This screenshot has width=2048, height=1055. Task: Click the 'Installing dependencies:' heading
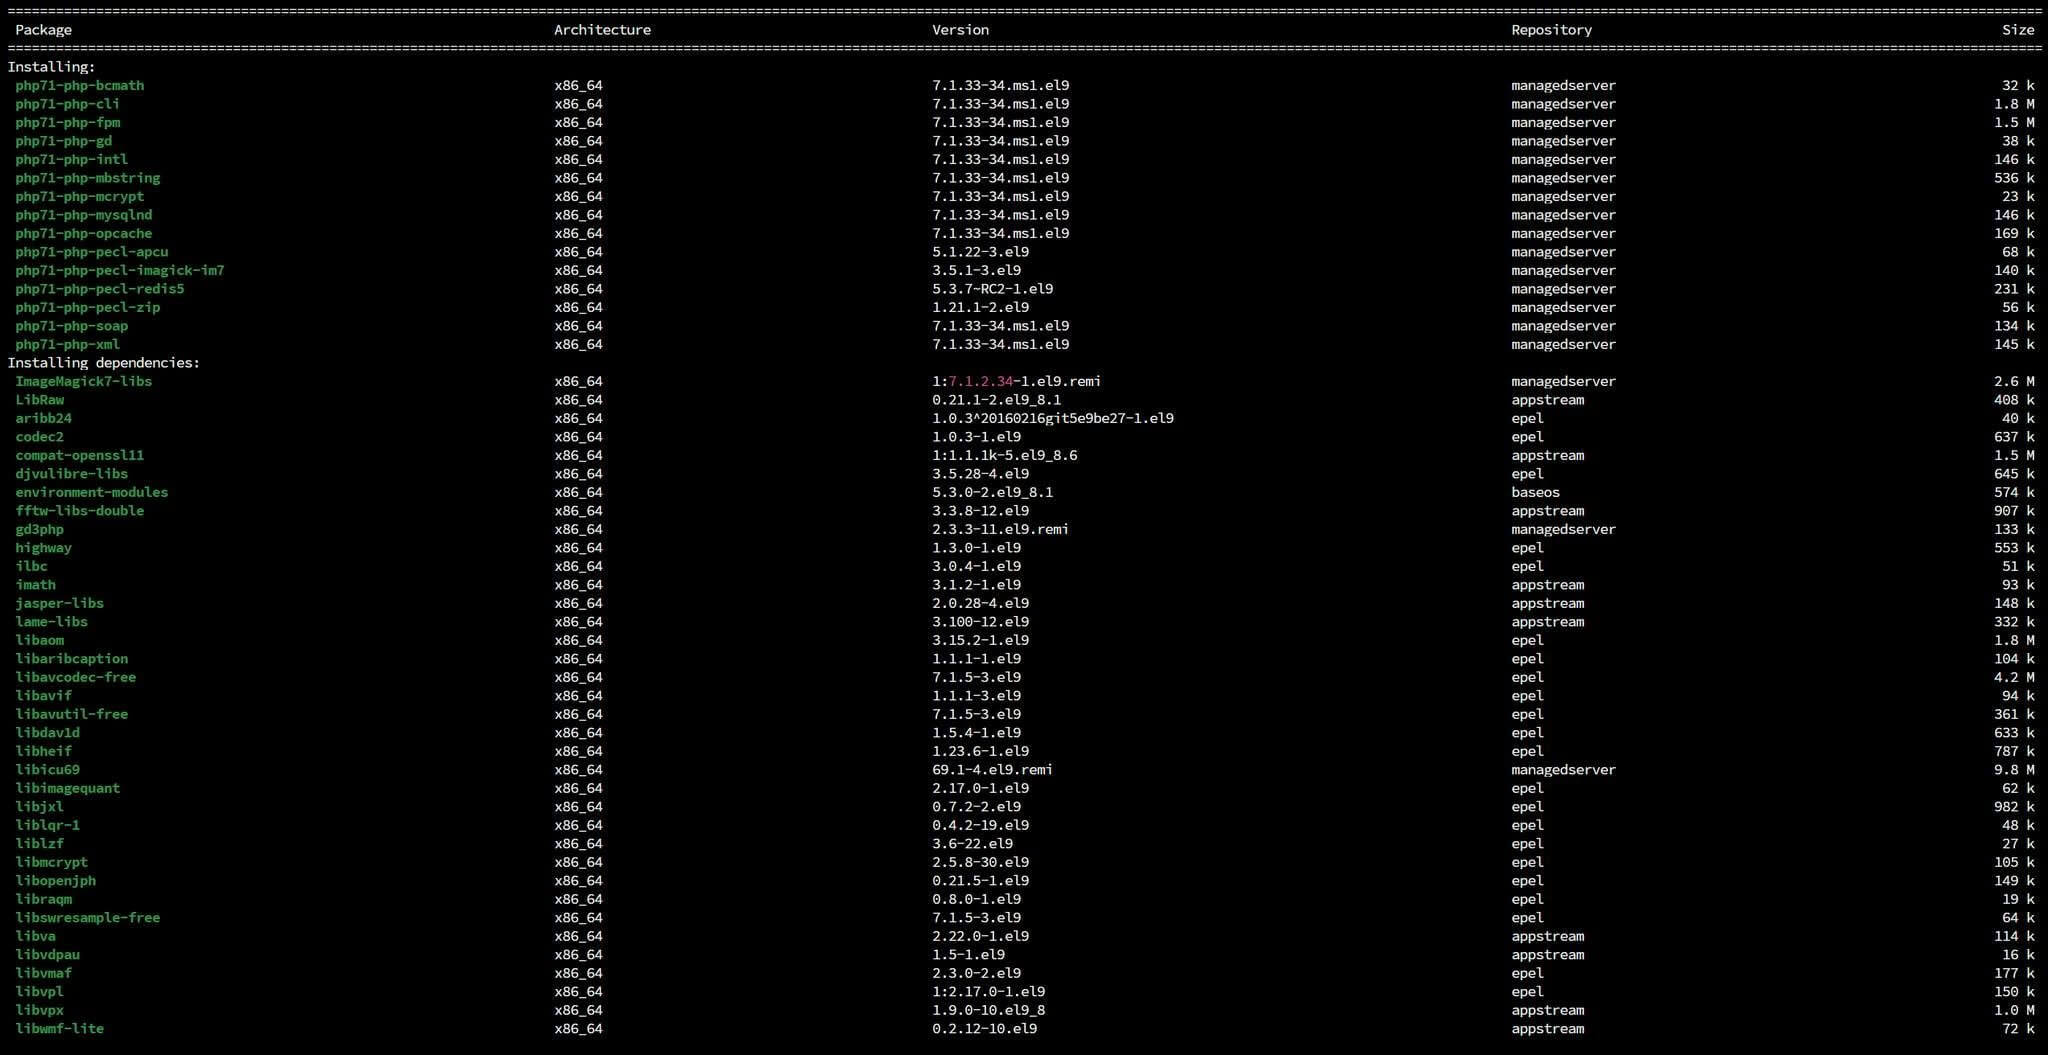[104, 363]
